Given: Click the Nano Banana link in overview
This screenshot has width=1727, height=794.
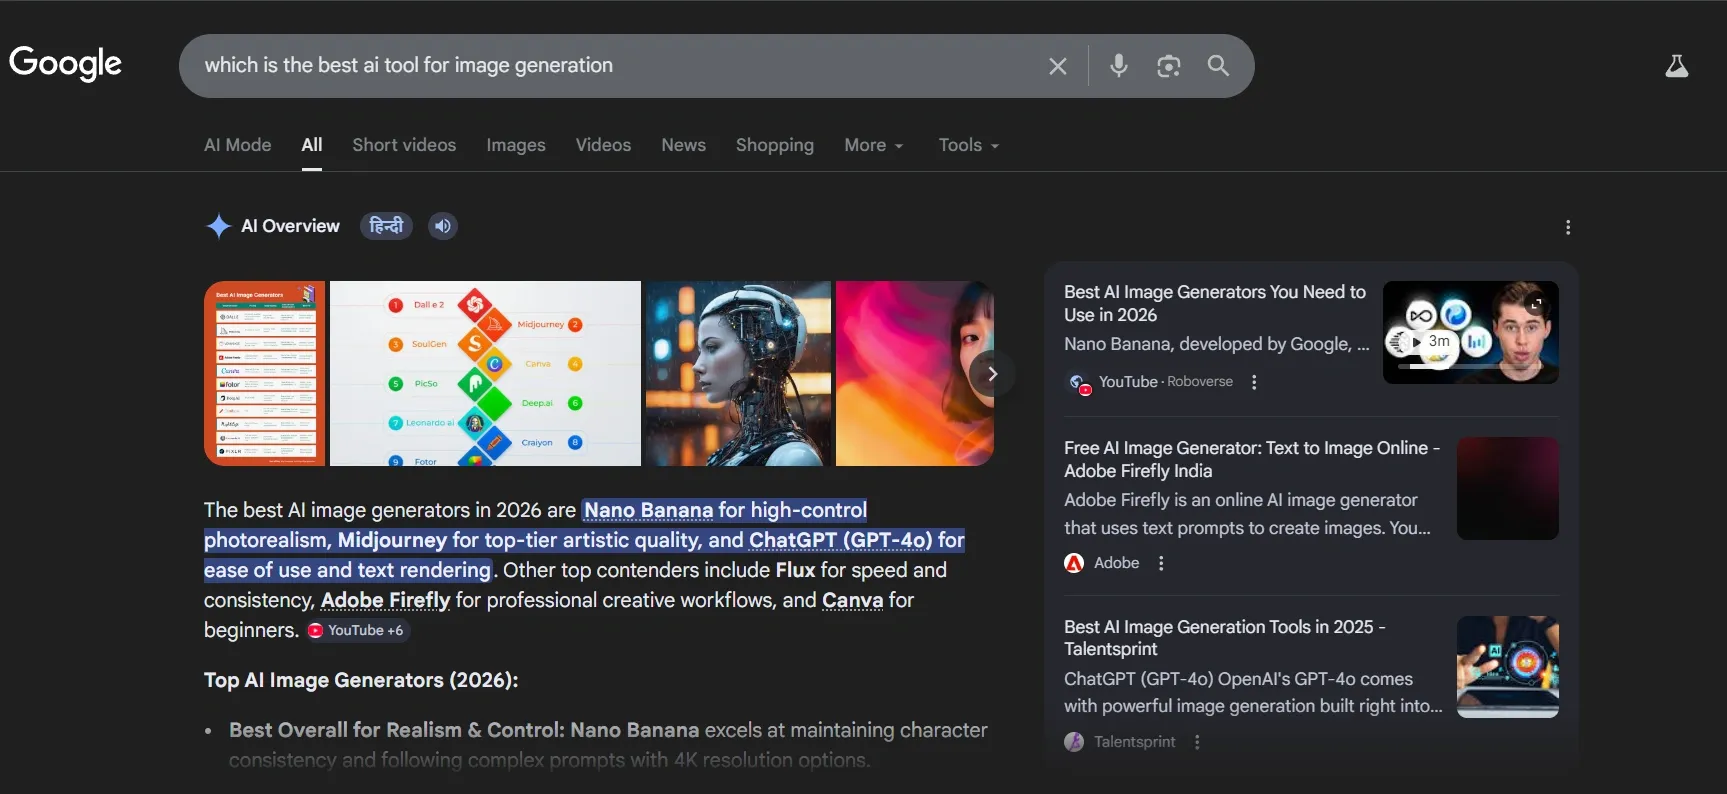Looking at the screenshot, I should (x=649, y=510).
